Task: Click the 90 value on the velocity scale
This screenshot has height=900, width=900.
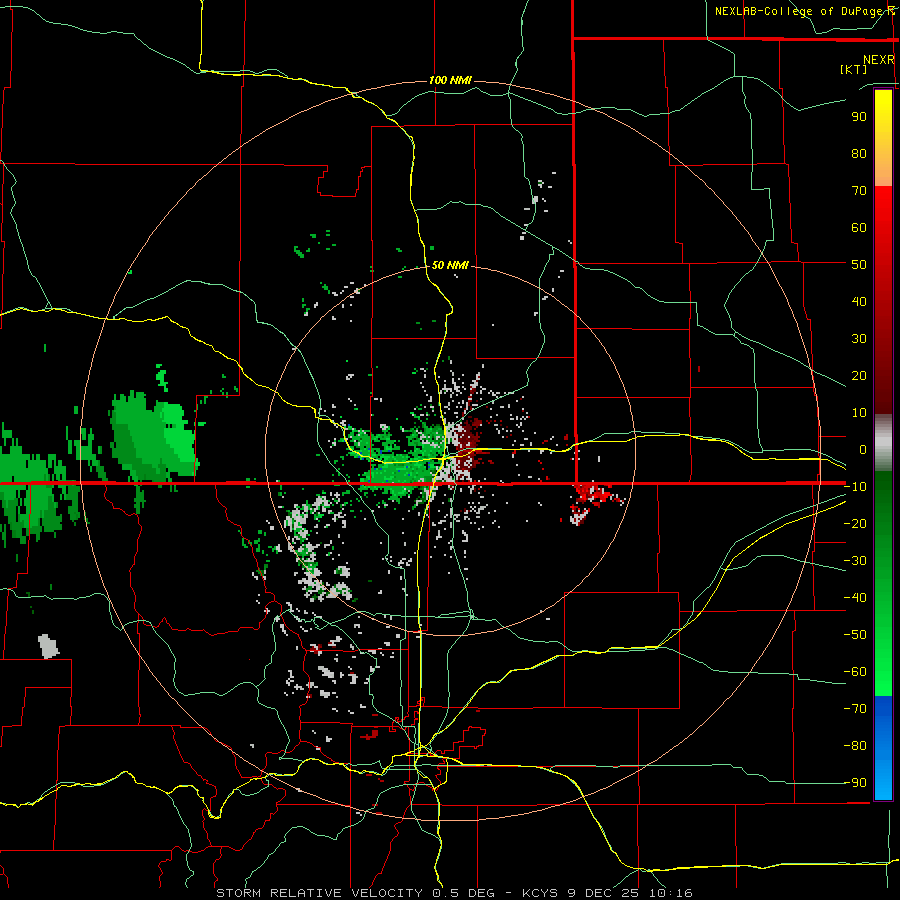Action: 859,117
